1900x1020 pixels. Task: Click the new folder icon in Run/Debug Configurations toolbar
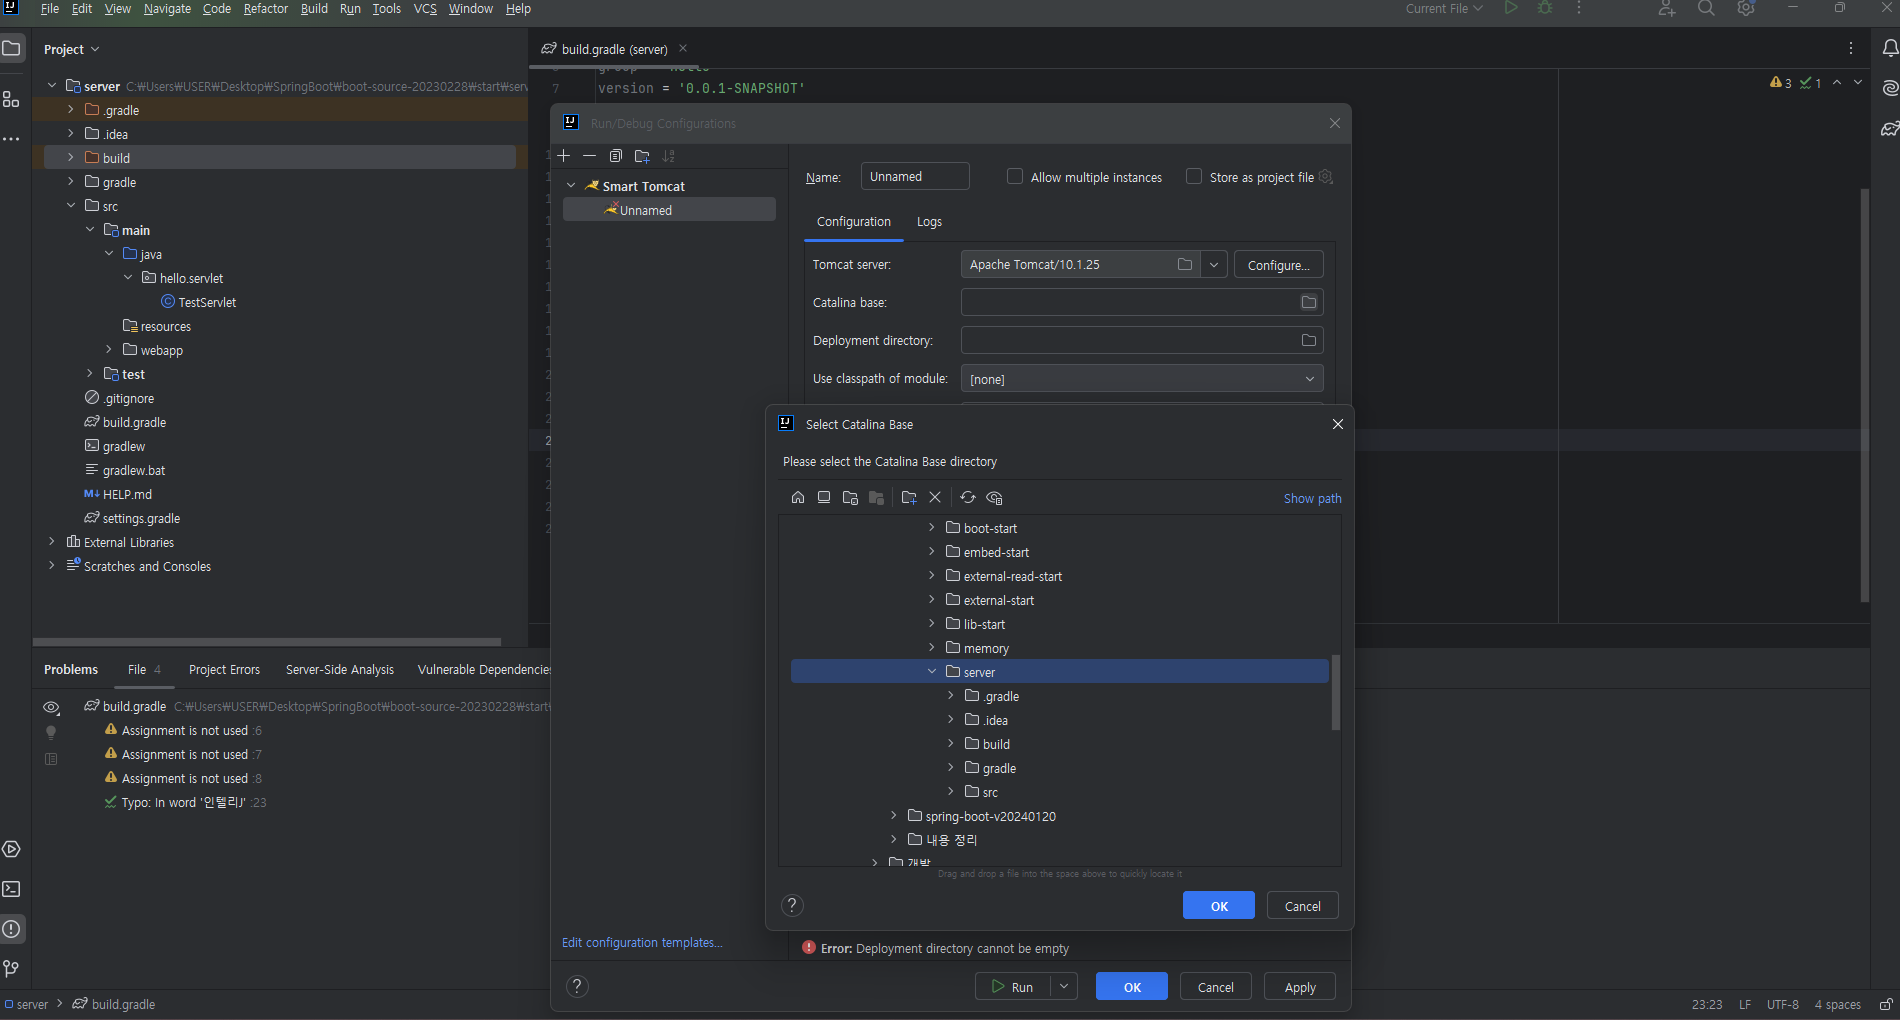(642, 156)
